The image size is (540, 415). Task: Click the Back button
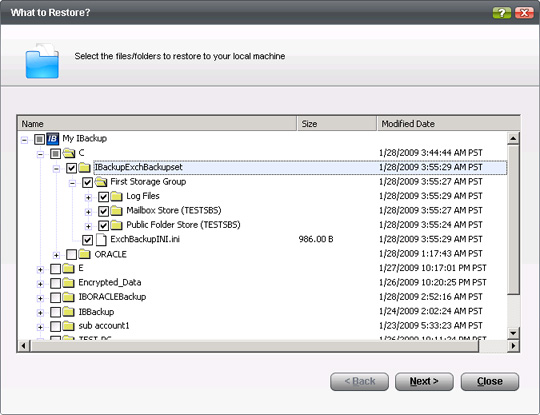tap(359, 382)
